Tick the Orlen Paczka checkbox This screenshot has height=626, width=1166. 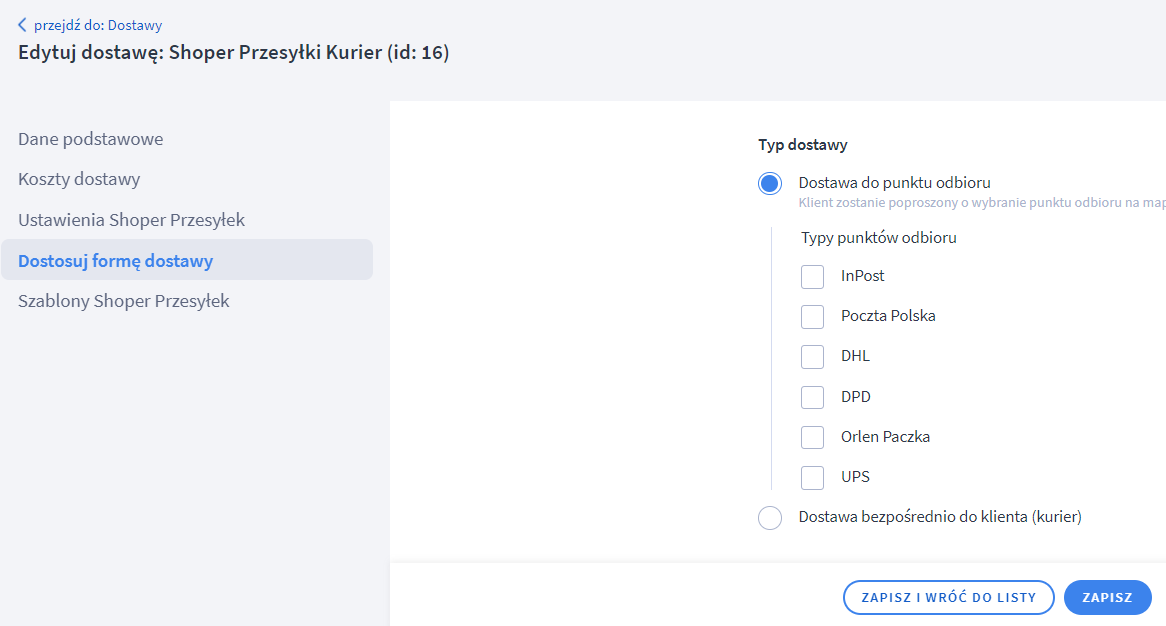[x=813, y=437]
